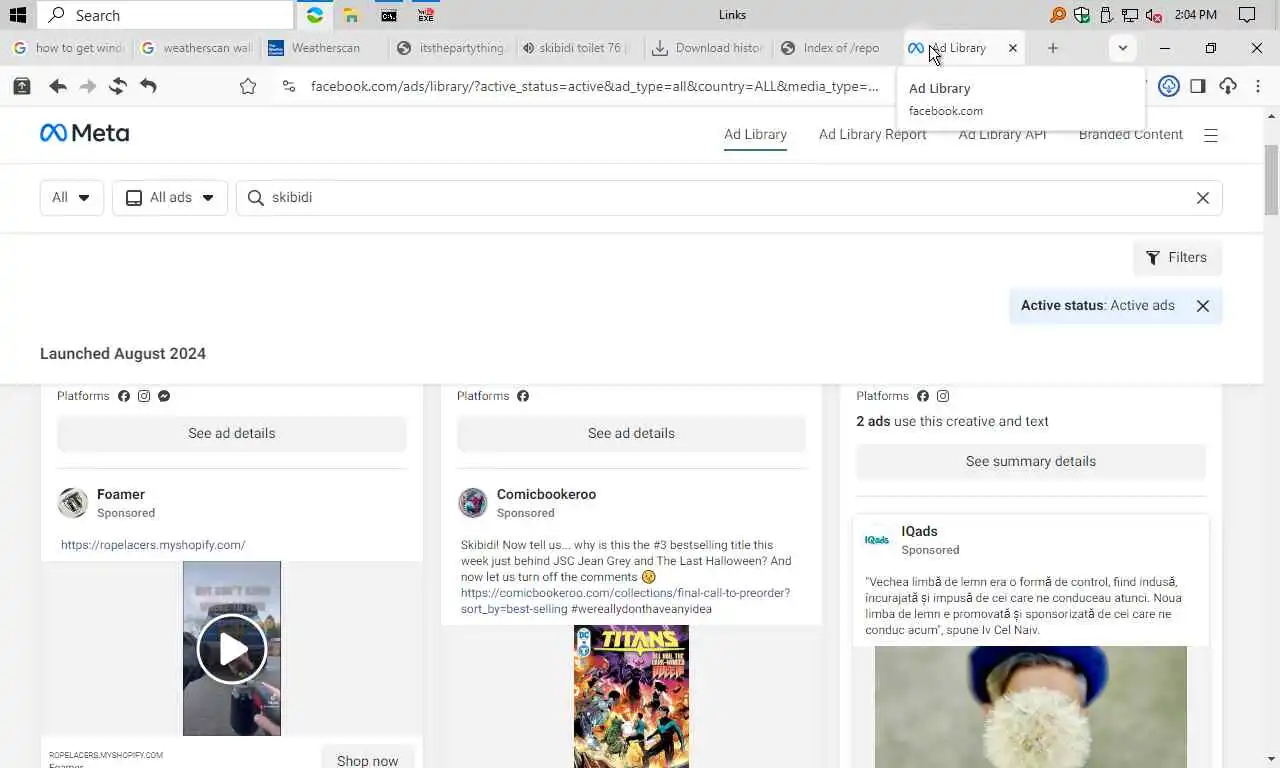
Task: Open ropelacers.myshopify.com link
Action: point(153,545)
